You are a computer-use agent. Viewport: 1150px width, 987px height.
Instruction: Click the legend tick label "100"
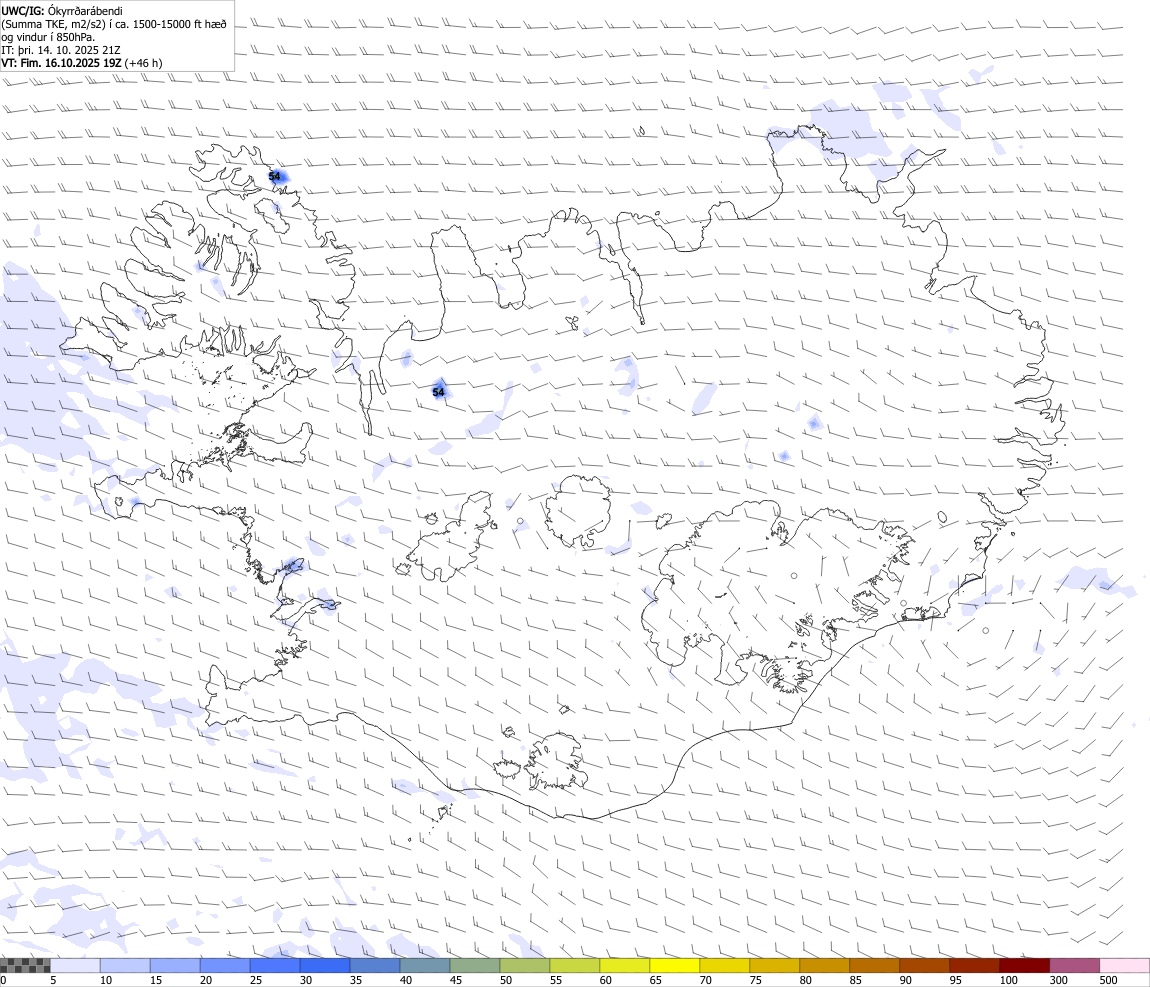(x=1008, y=980)
